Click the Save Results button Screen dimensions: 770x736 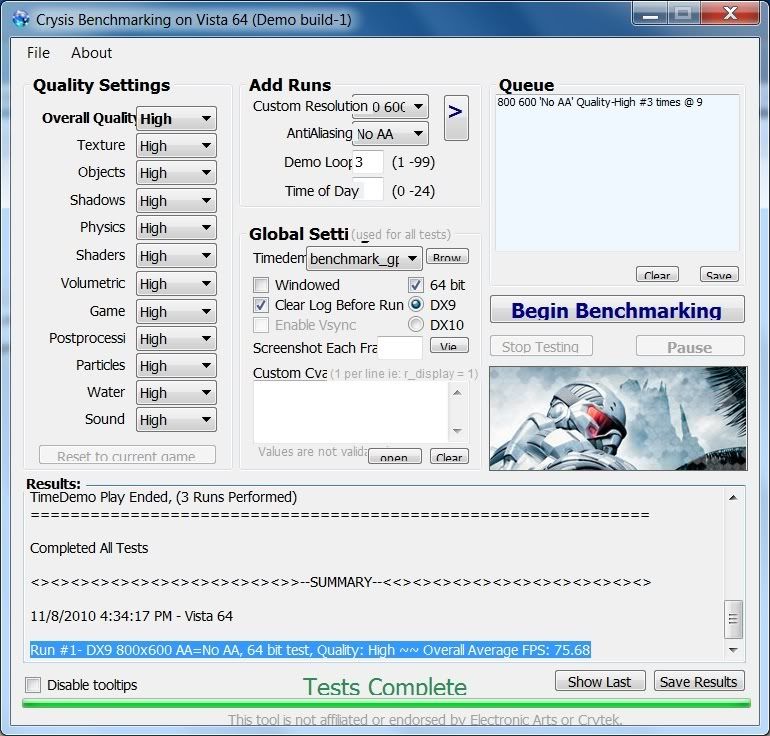tap(699, 681)
